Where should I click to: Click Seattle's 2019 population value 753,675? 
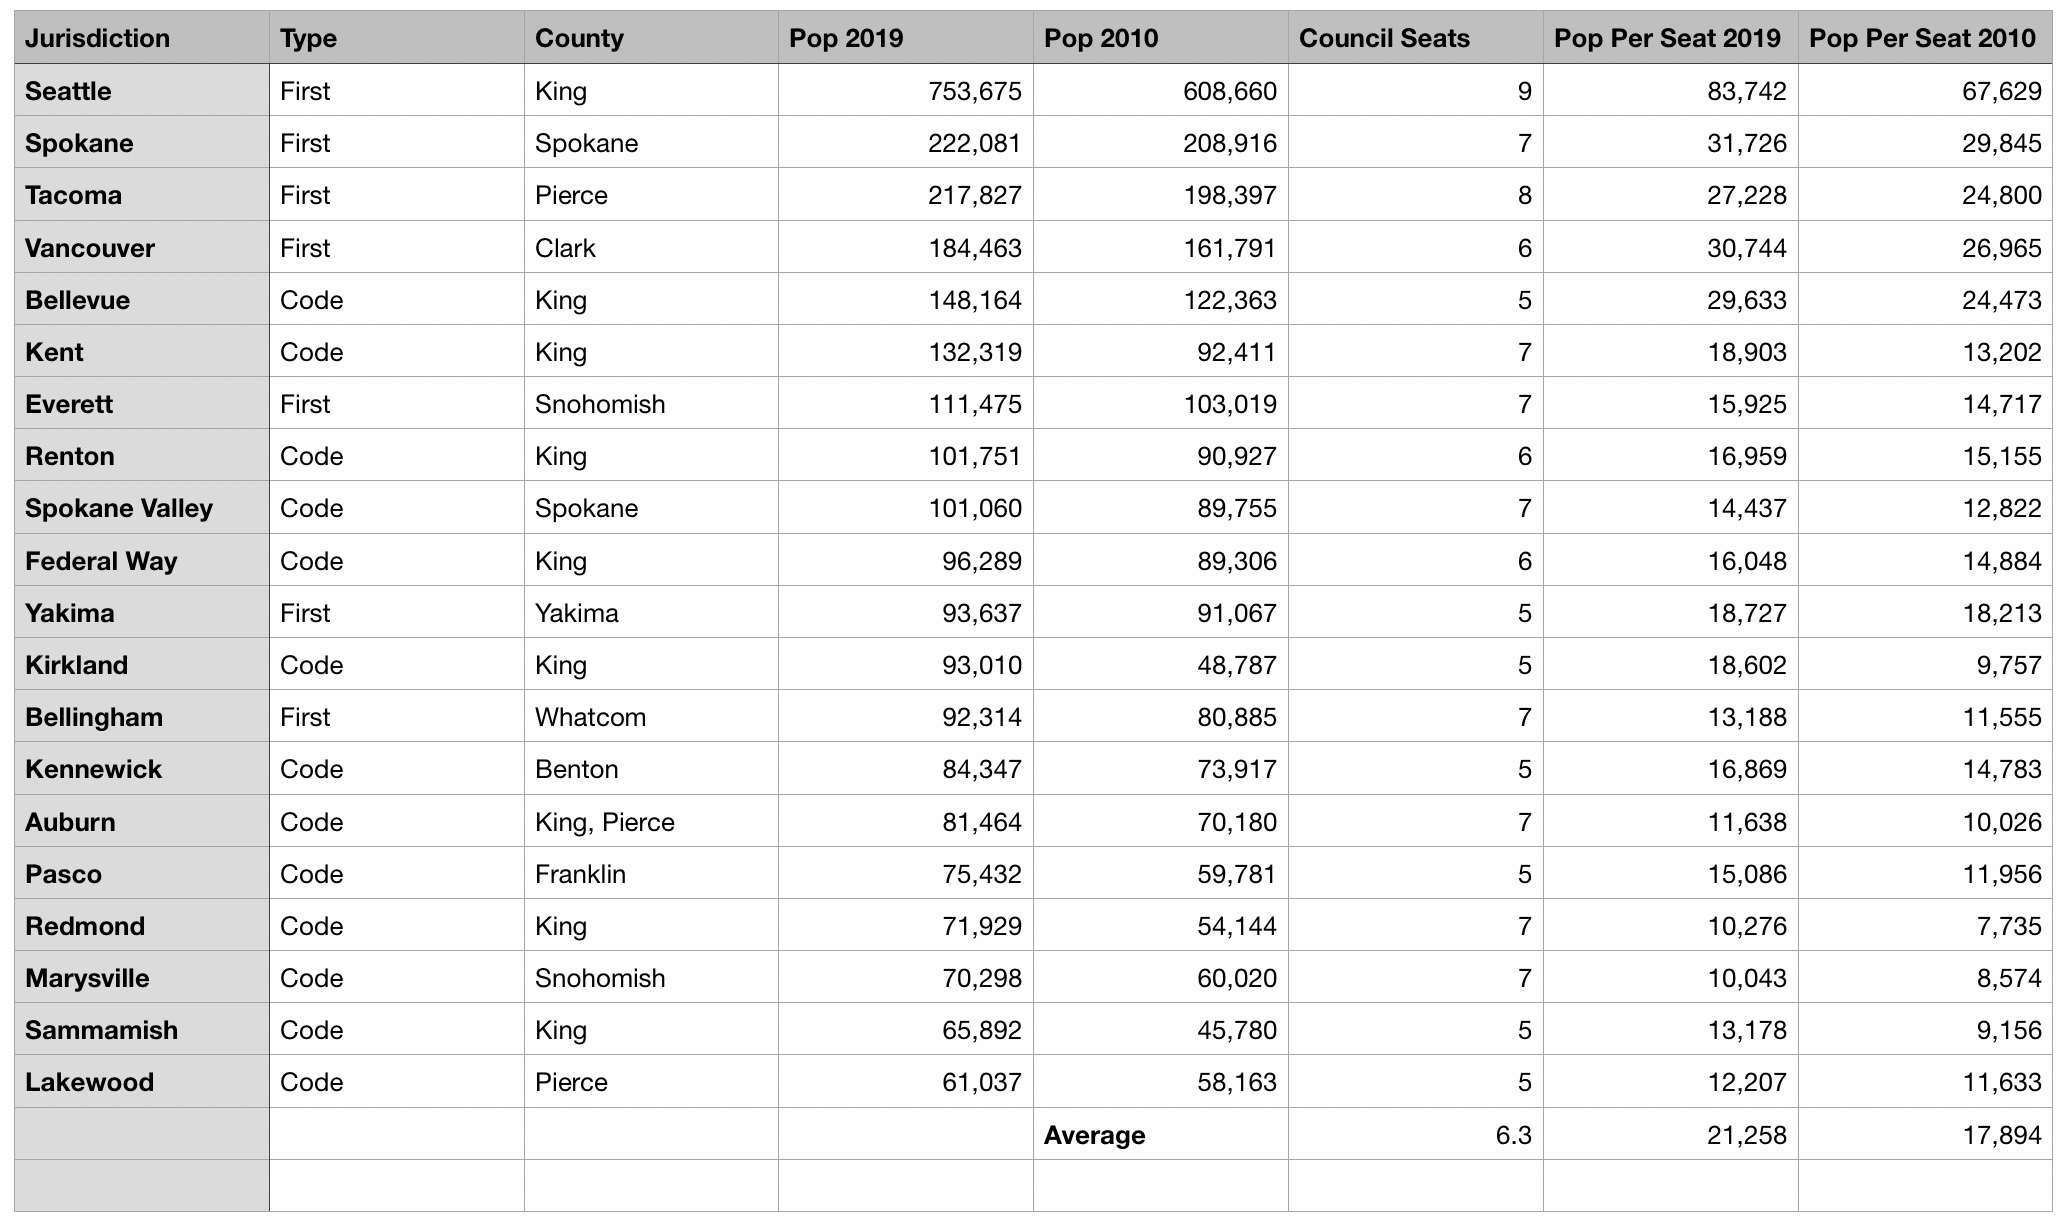(975, 91)
